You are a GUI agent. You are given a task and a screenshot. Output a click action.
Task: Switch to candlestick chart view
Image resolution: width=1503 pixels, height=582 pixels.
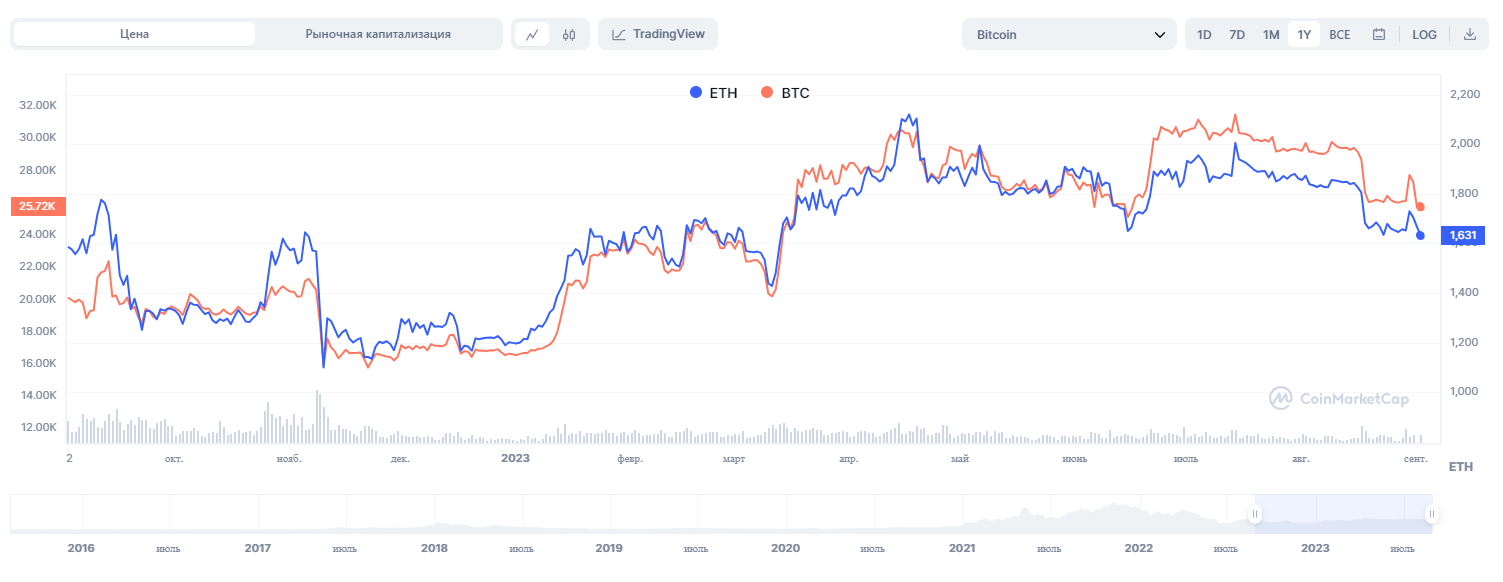[569, 34]
